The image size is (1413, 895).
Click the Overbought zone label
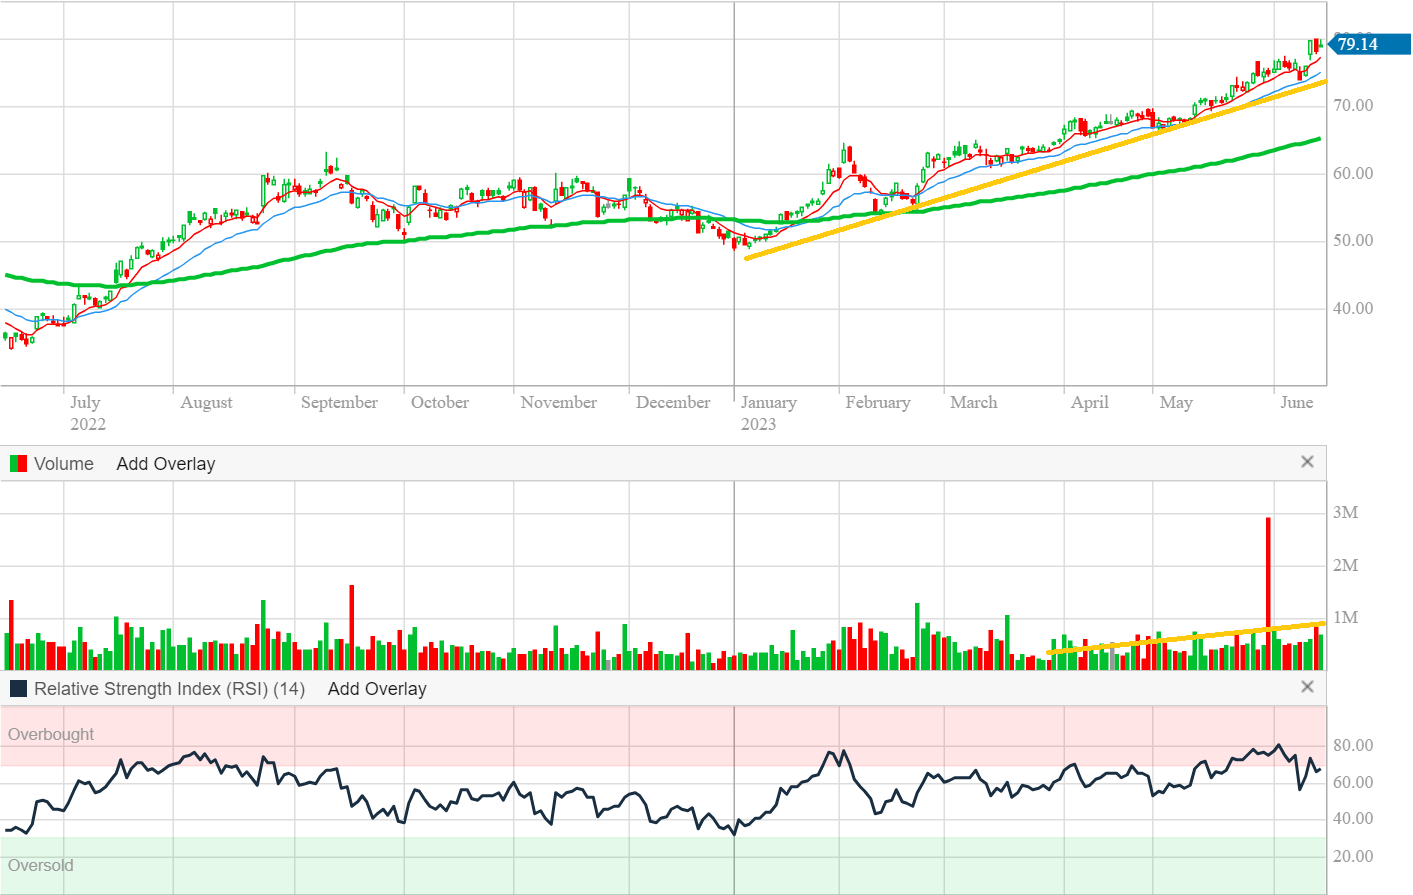pos(51,734)
